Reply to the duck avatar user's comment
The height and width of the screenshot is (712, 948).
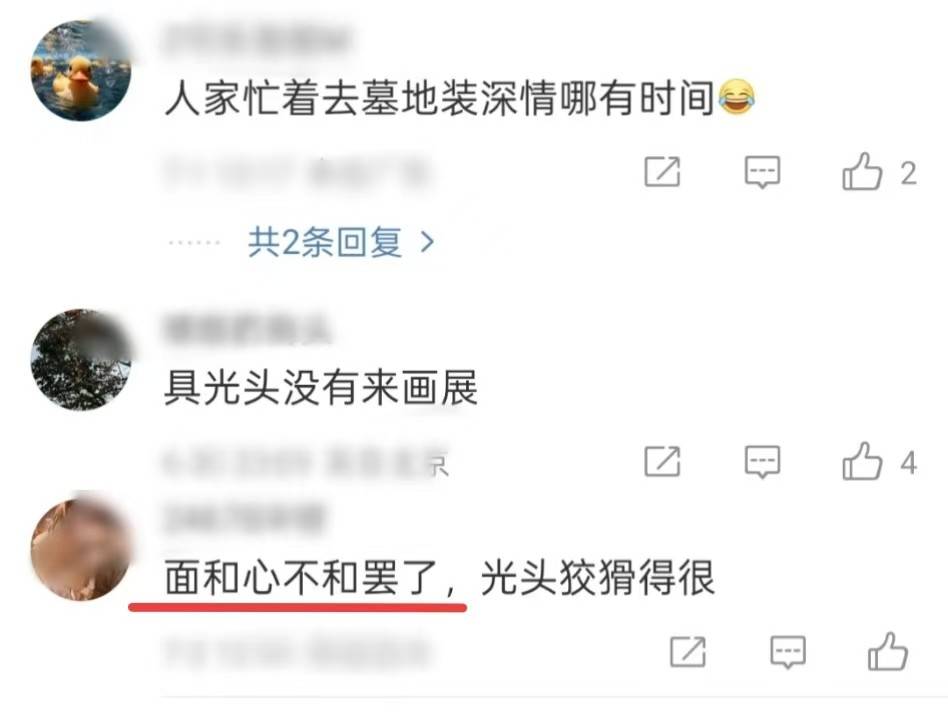coord(762,172)
